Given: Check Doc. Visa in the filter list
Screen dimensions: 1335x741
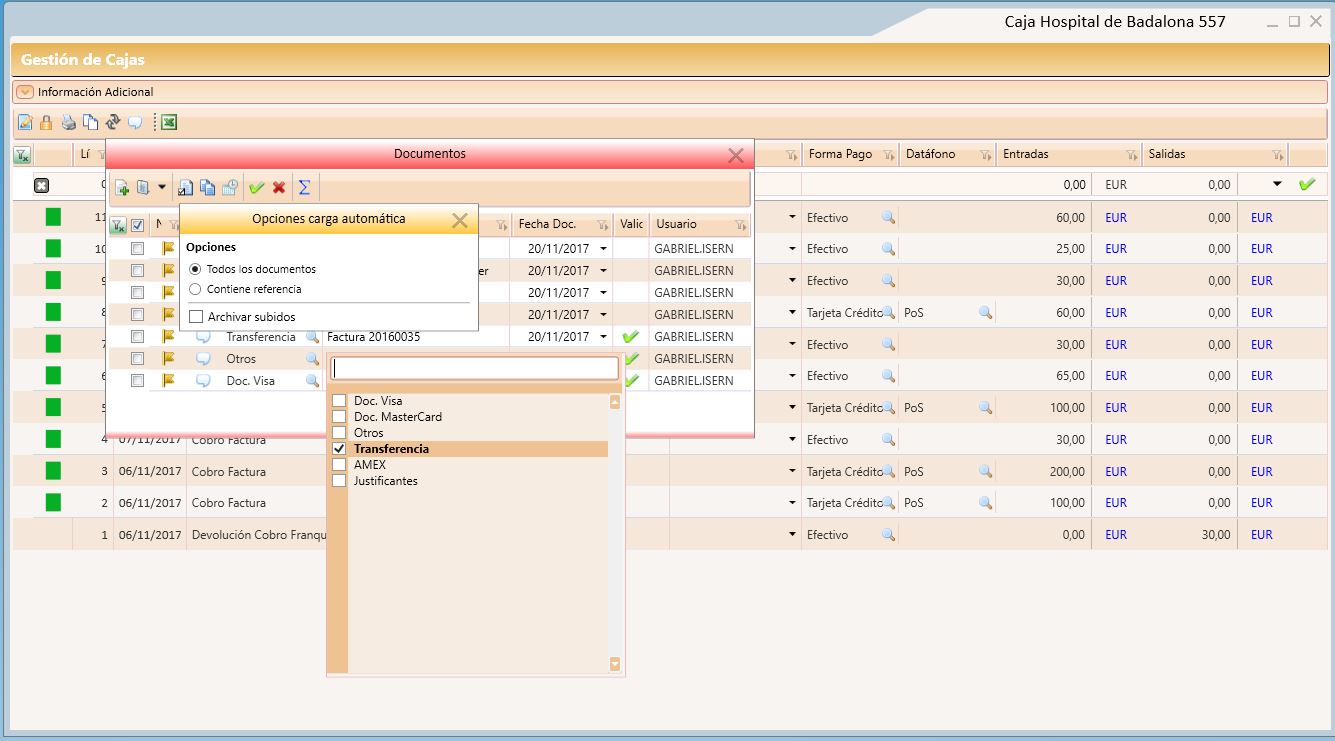Looking at the screenshot, I should coord(339,401).
